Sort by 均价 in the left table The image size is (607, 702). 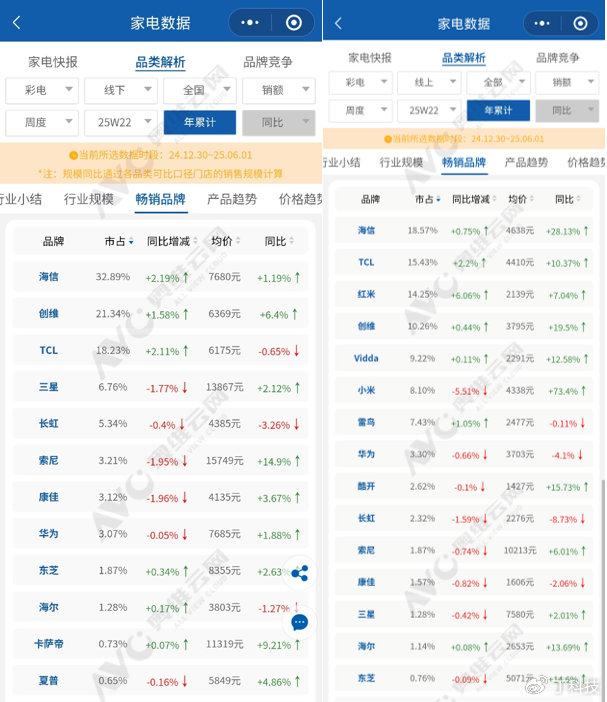[226, 241]
